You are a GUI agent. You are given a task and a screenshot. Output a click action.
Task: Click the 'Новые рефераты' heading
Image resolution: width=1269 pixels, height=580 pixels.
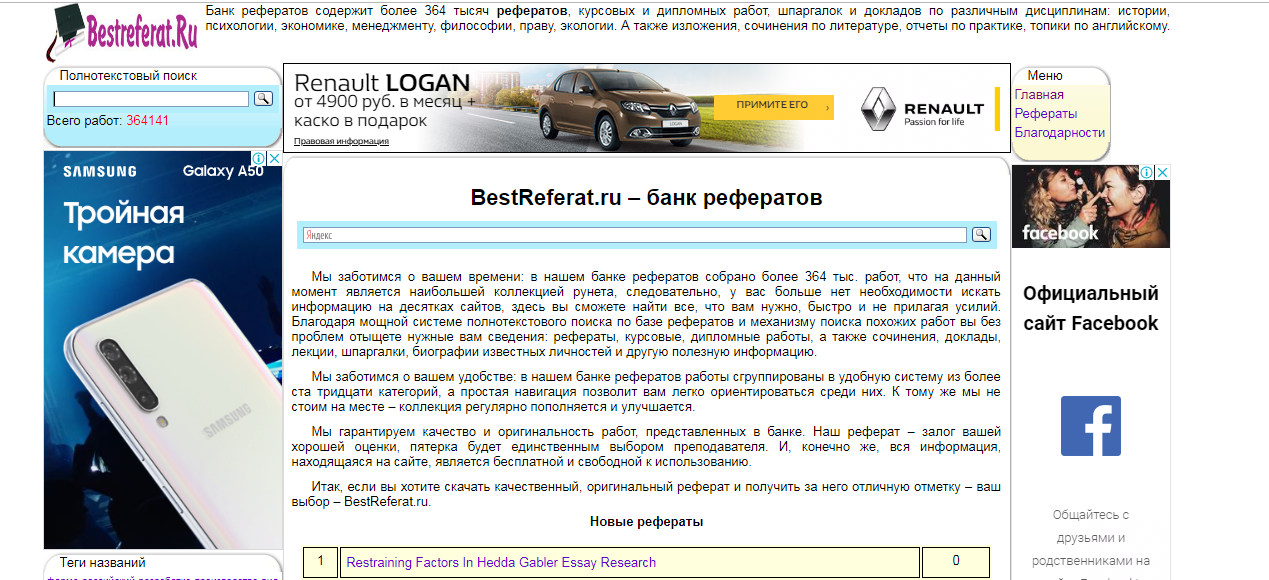pos(646,522)
